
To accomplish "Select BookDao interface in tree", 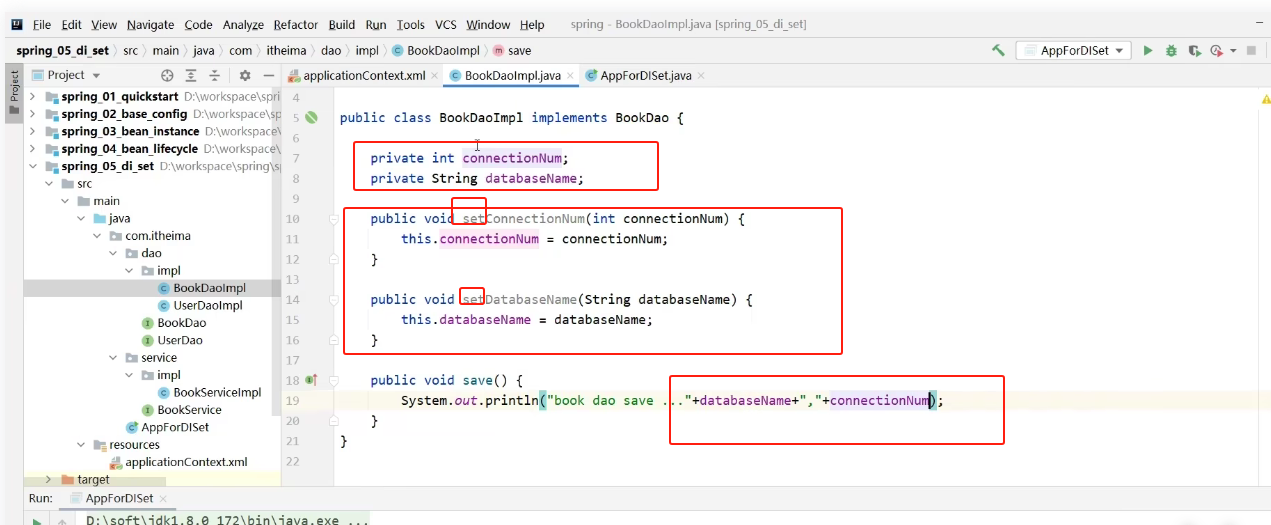I will click(x=182, y=323).
